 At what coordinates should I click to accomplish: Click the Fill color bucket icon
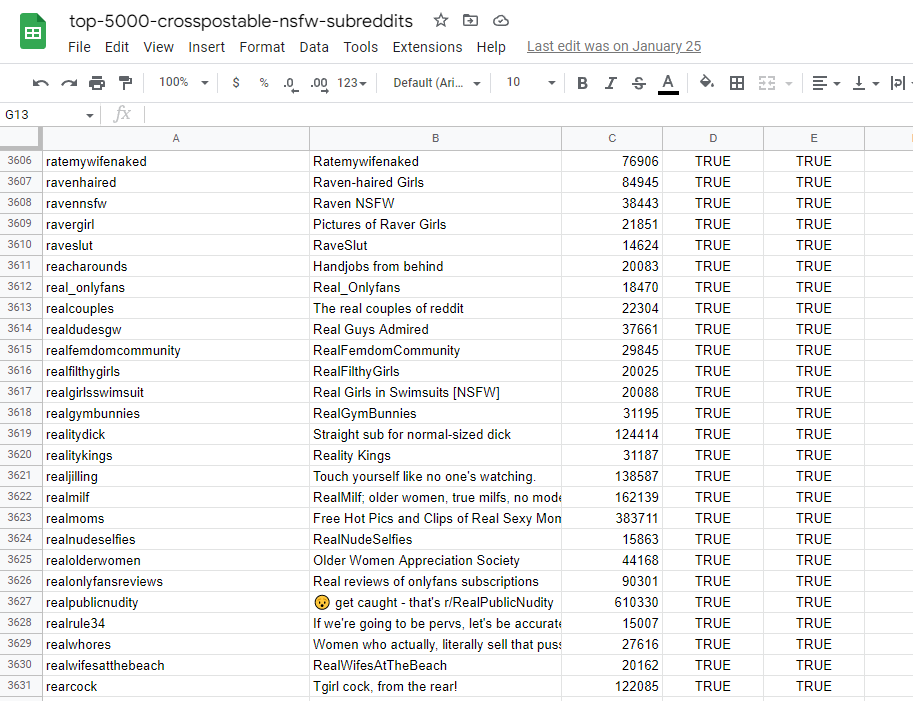[707, 82]
